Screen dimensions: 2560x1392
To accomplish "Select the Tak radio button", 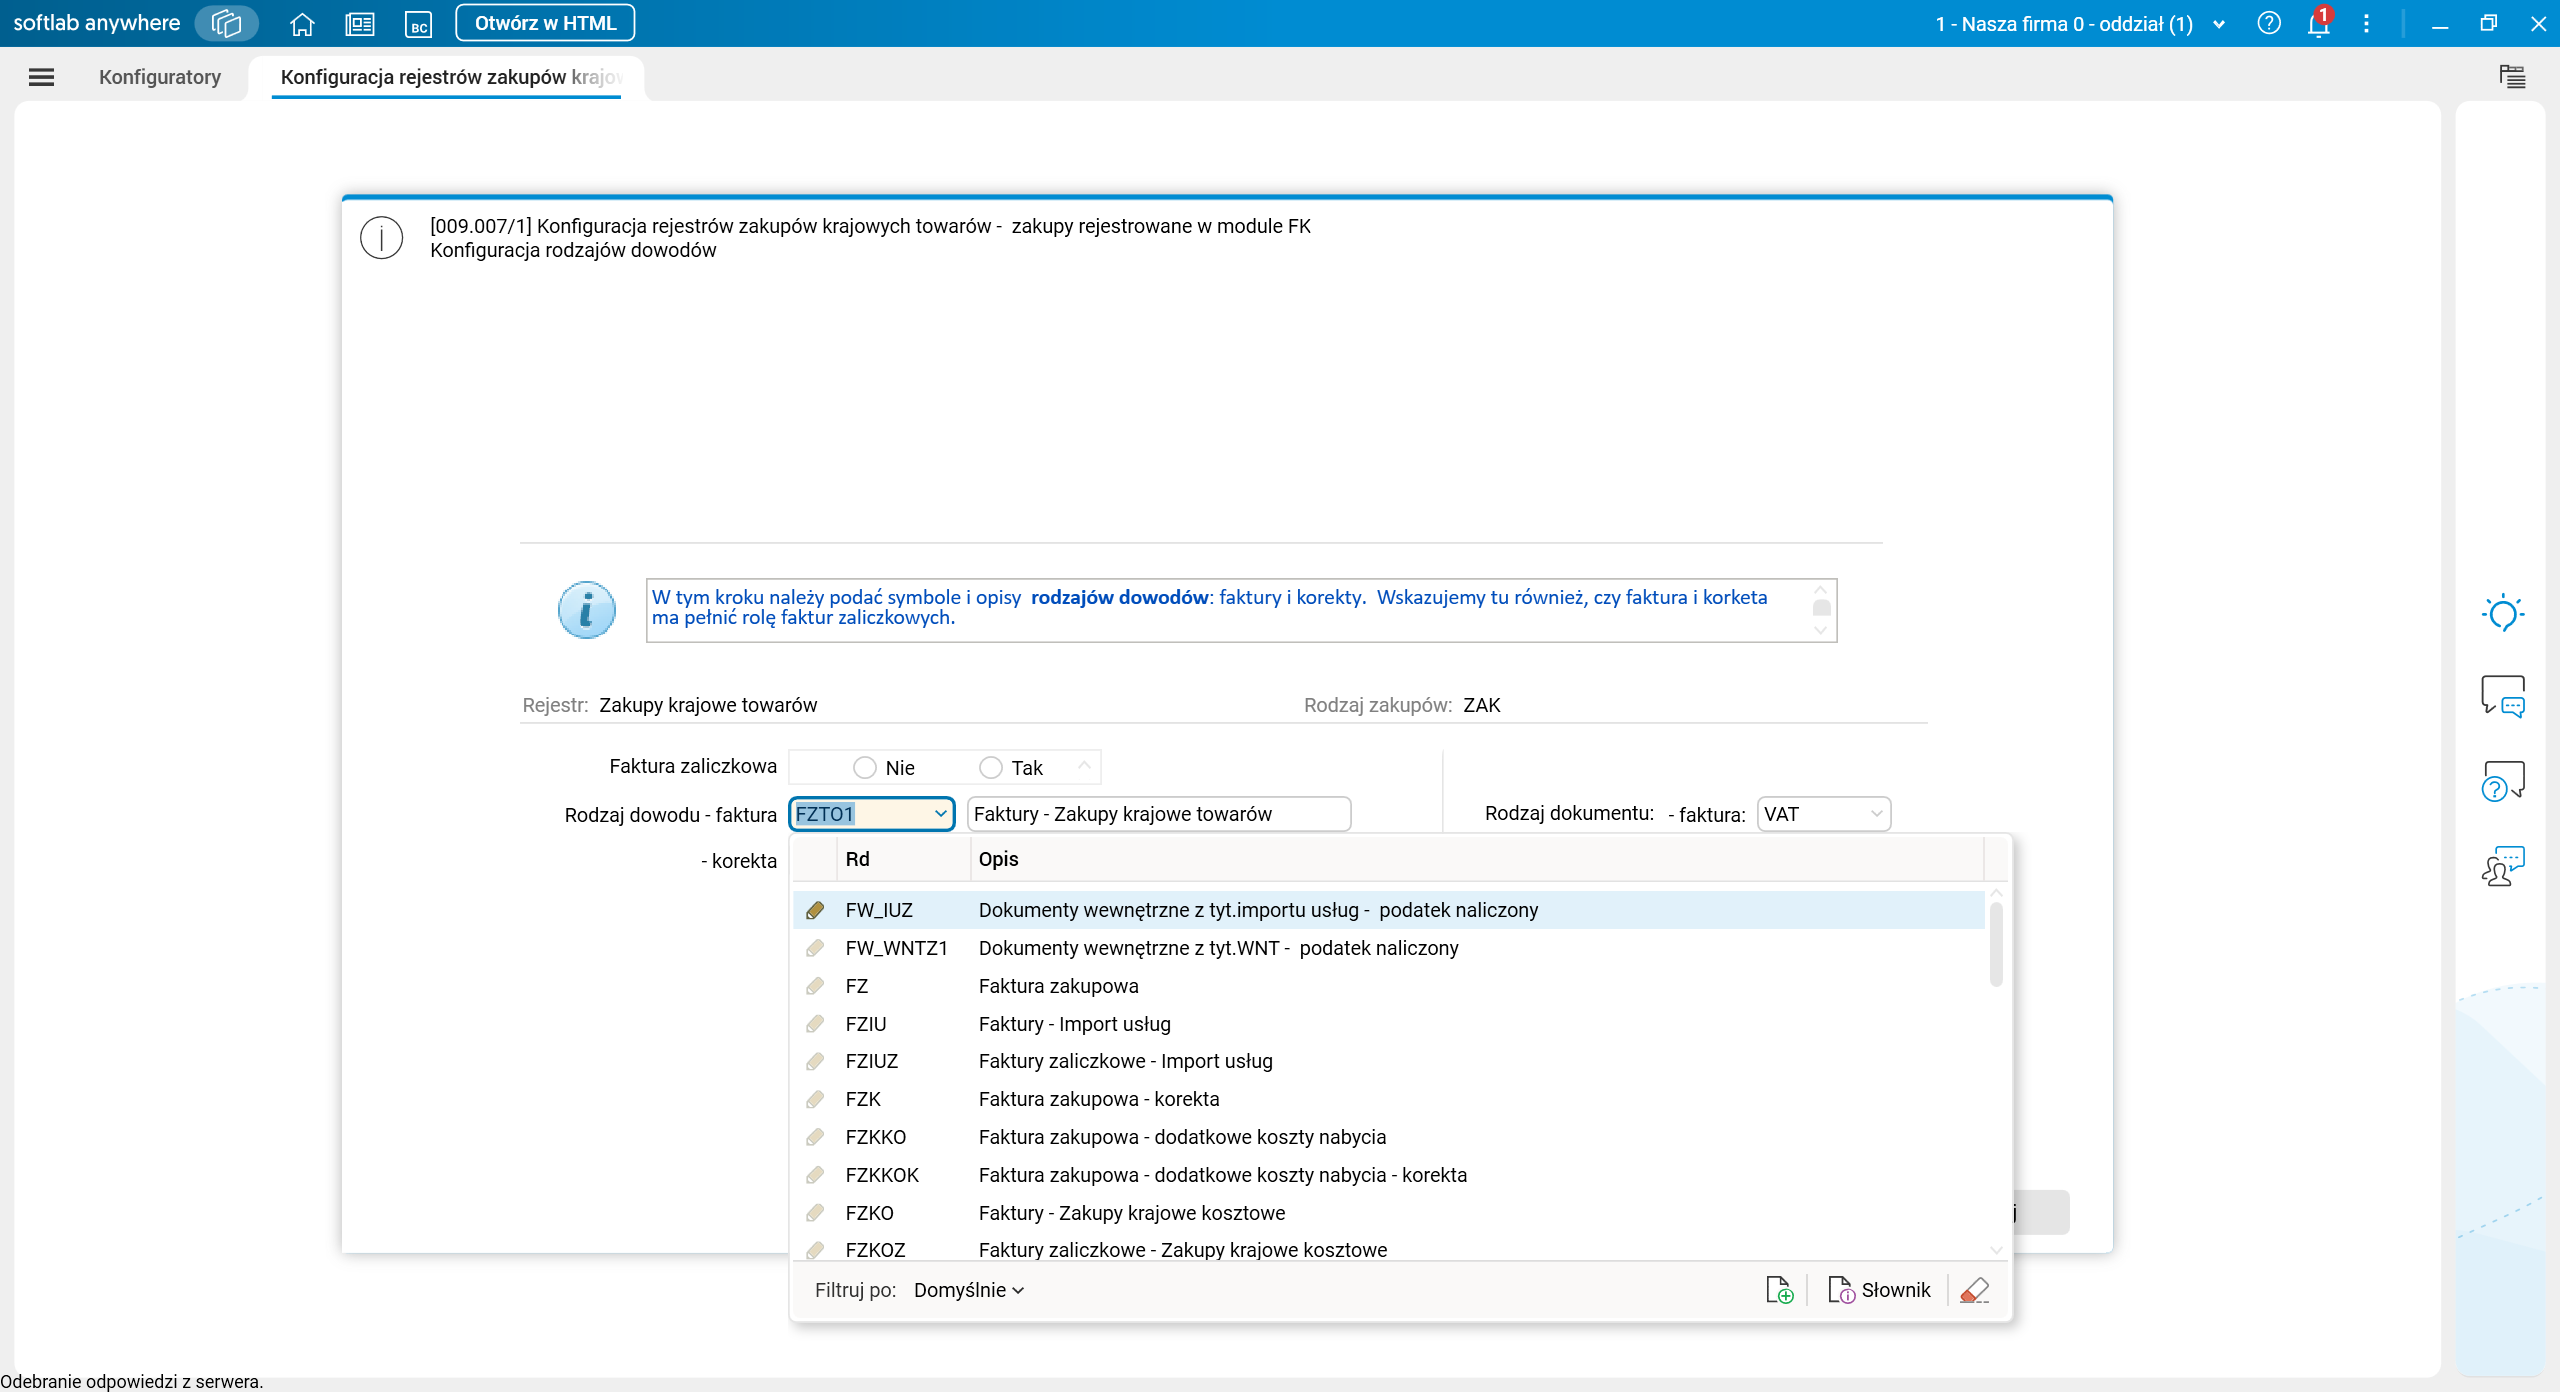I will click(x=990, y=767).
